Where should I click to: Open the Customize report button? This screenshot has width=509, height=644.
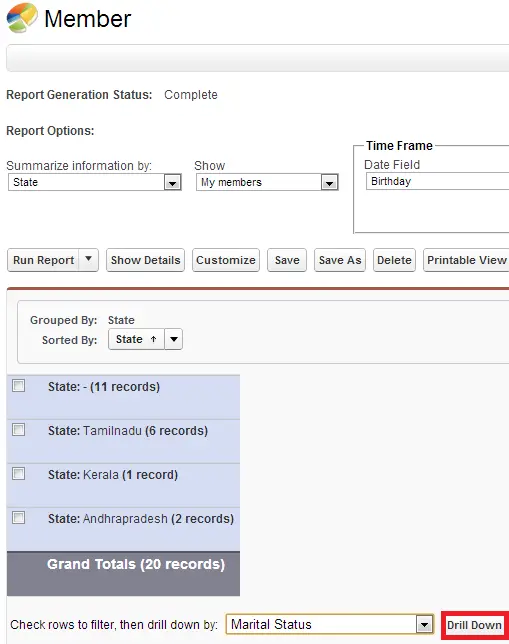click(226, 260)
